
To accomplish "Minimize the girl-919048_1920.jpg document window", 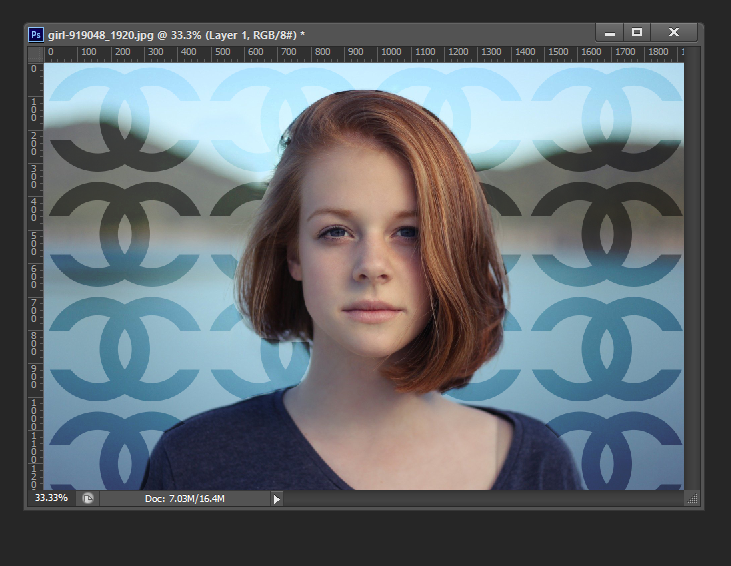I will (609, 33).
